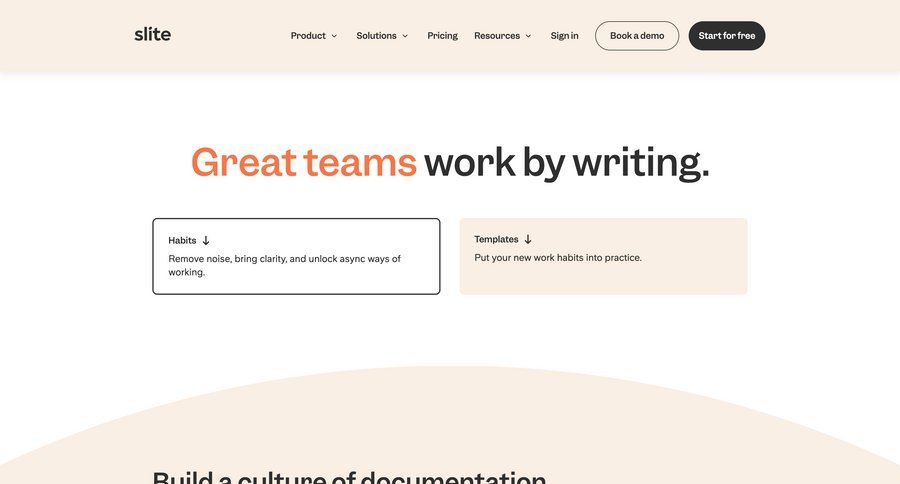This screenshot has height=484, width=900.
Task: Click the orange 'Great teams' heading text
Action: pyautogui.click(x=303, y=162)
